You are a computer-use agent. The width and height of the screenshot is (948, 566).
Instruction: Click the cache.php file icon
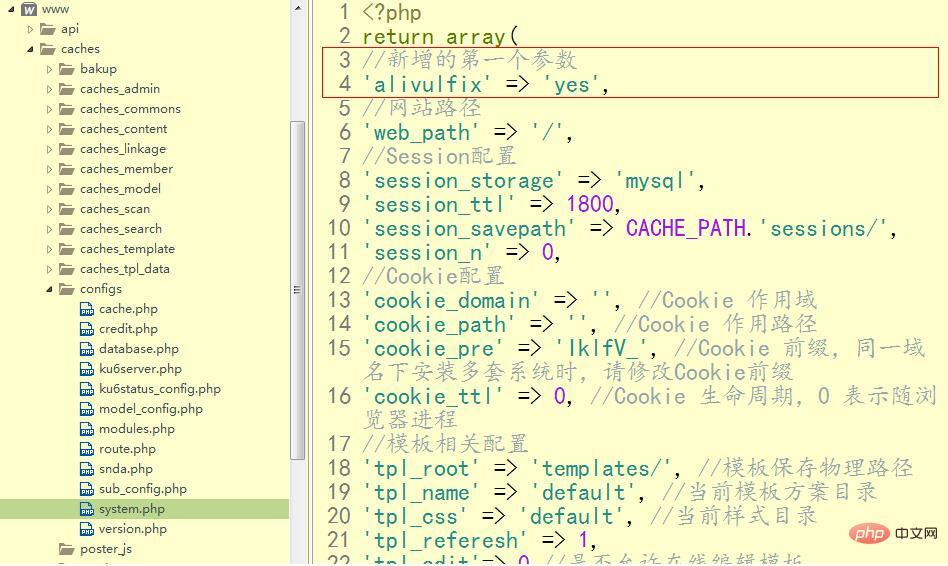(87, 309)
